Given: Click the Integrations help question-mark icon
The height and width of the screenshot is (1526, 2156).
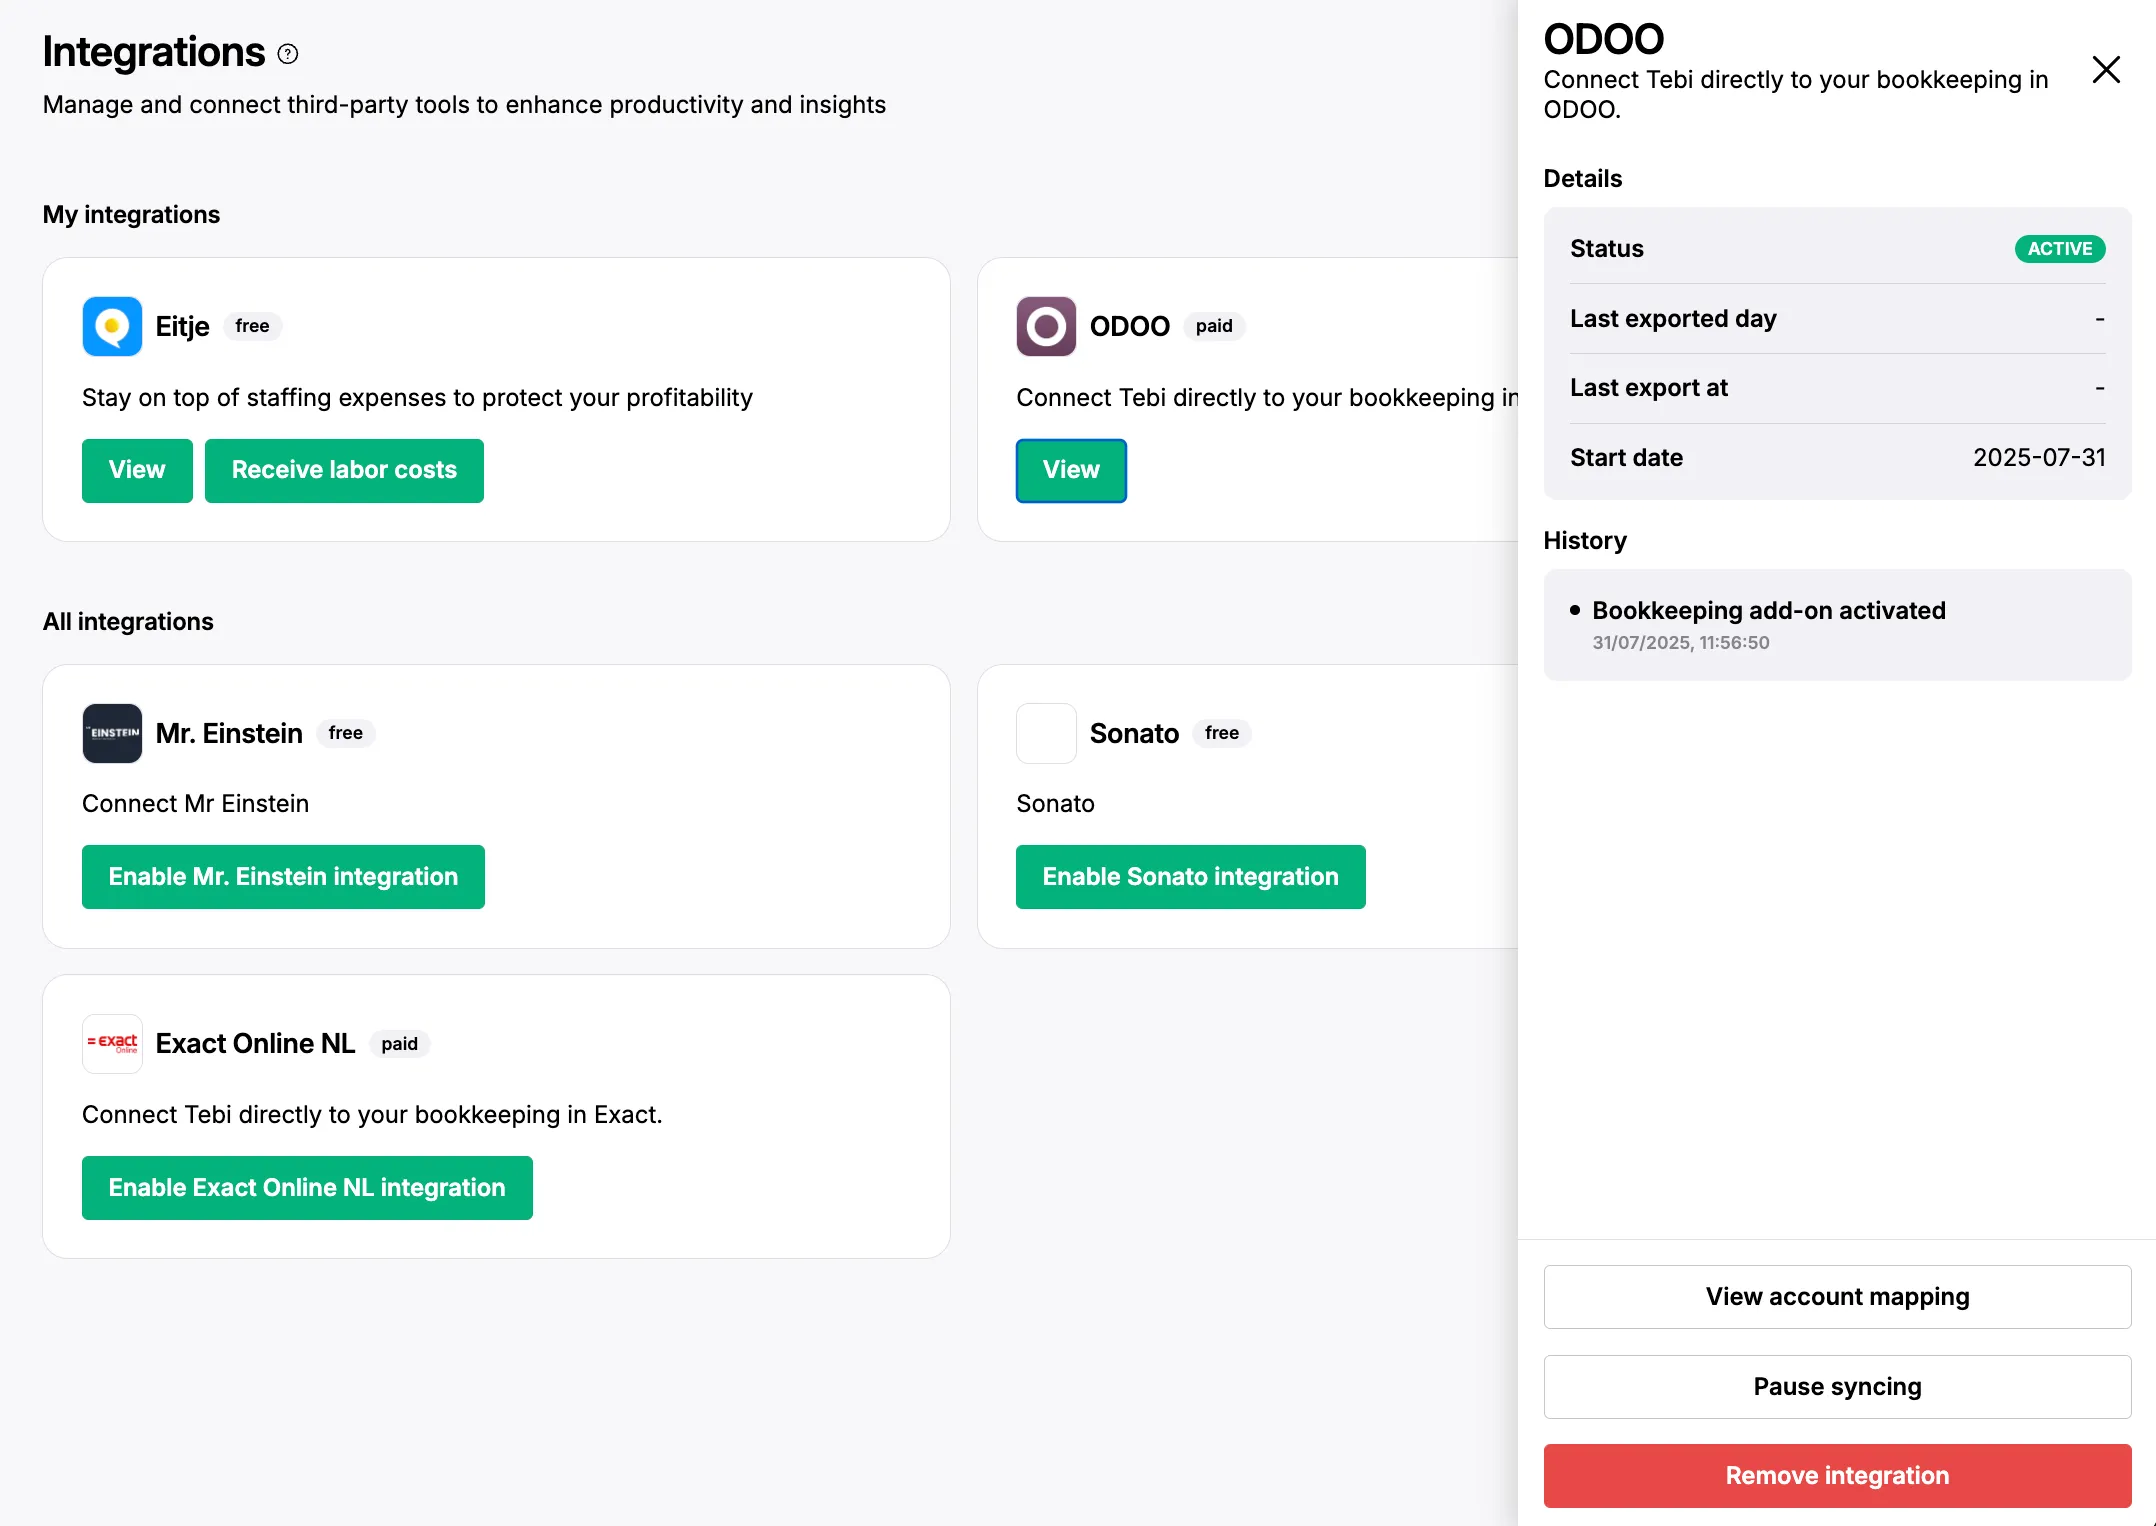Looking at the screenshot, I should [288, 54].
